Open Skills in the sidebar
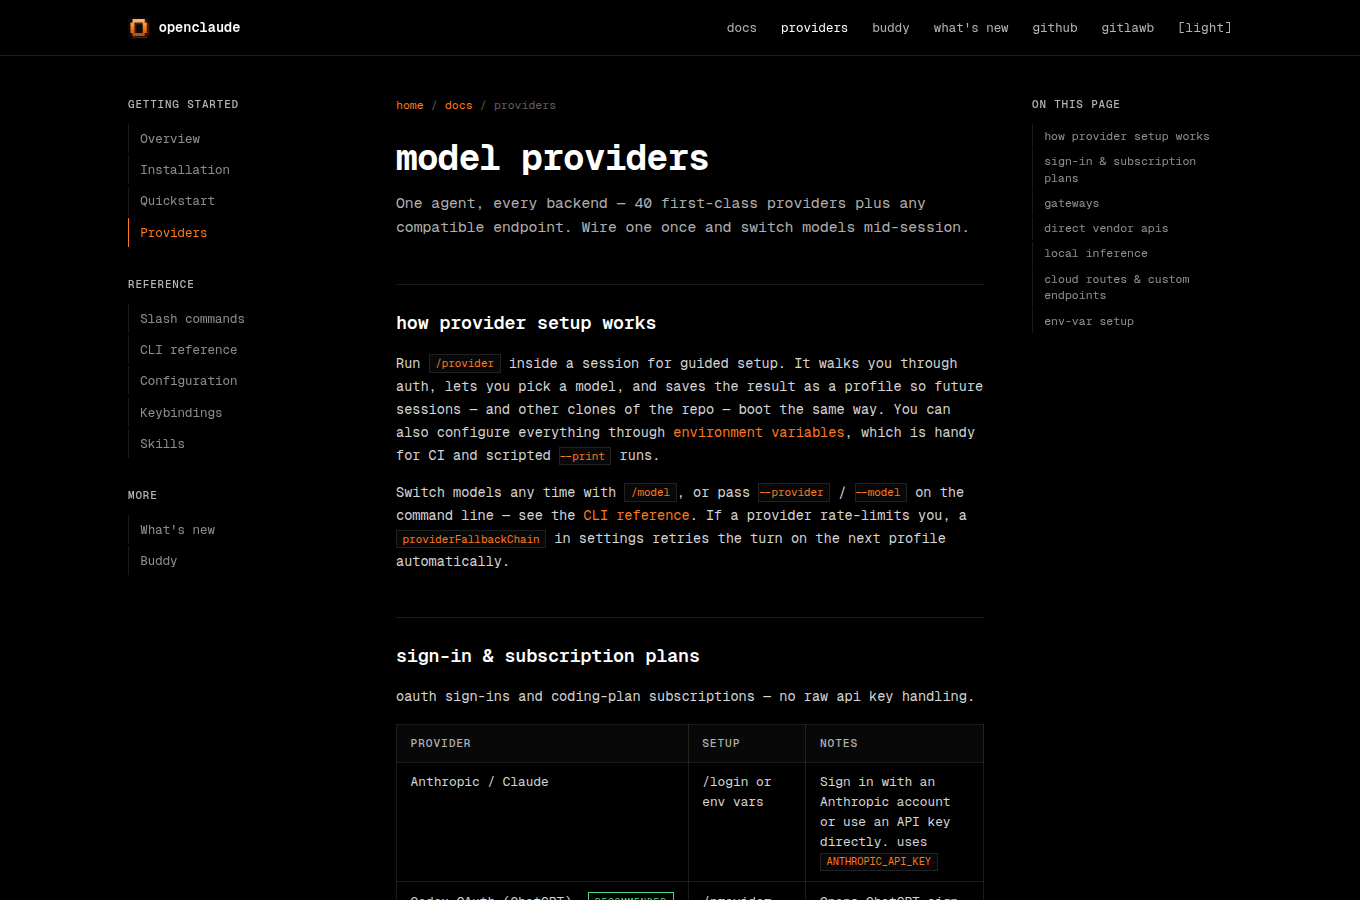Screen dimensions: 1360x900 click(x=162, y=444)
